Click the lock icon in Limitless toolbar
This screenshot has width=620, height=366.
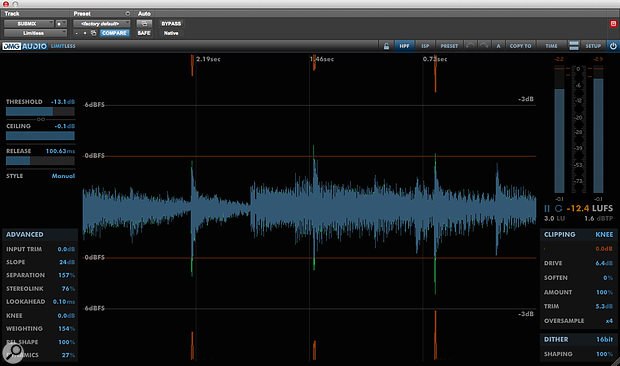(386, 46)
